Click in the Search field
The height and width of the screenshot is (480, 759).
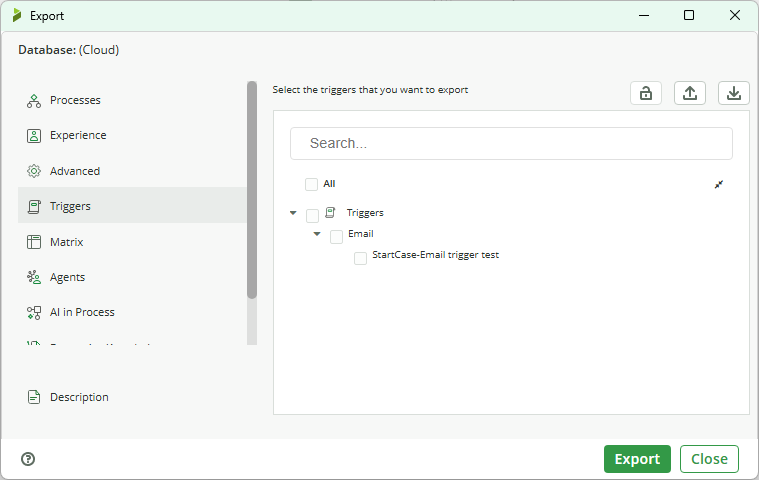511,143
